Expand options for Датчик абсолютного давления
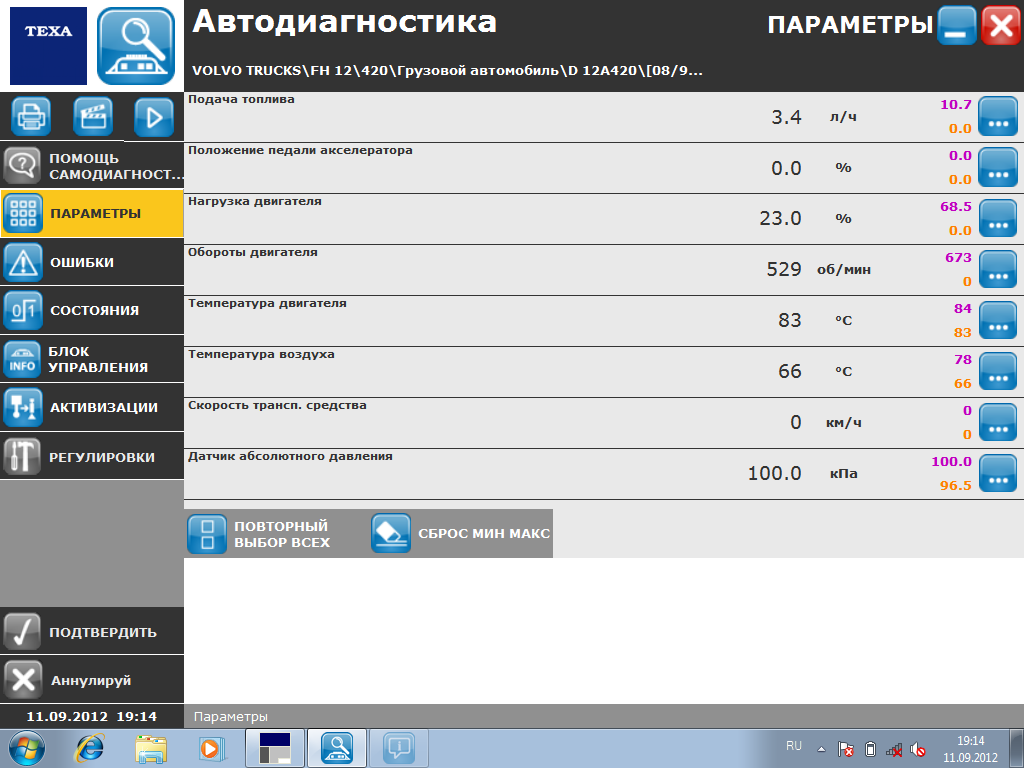 [x=995, y=473]
